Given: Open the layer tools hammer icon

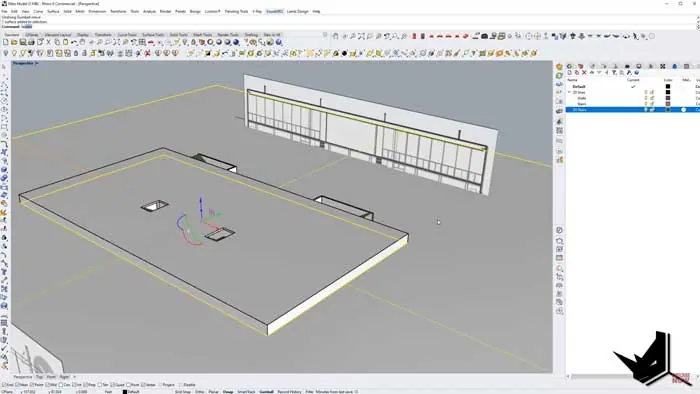Looking at the screenshot, I should click(x=629, y=72).
